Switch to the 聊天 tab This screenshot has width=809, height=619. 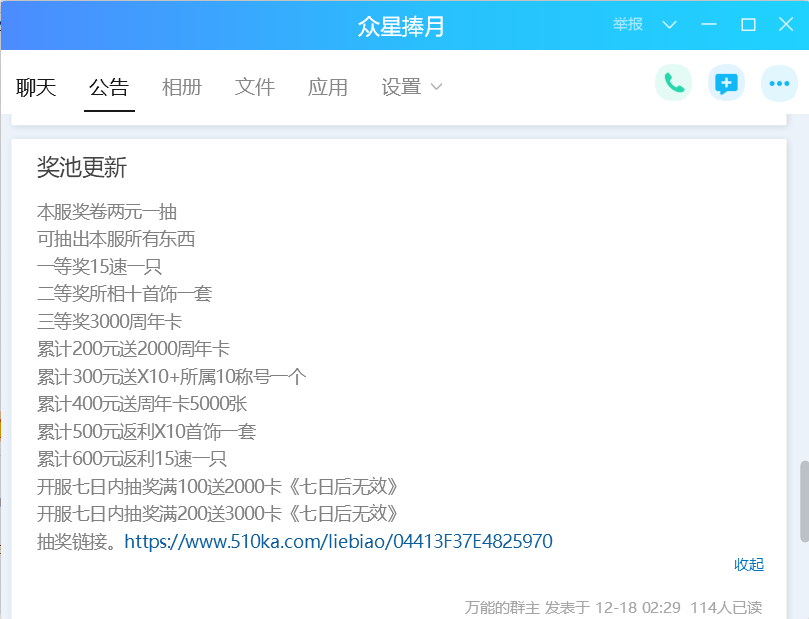[x=36, y=88]
